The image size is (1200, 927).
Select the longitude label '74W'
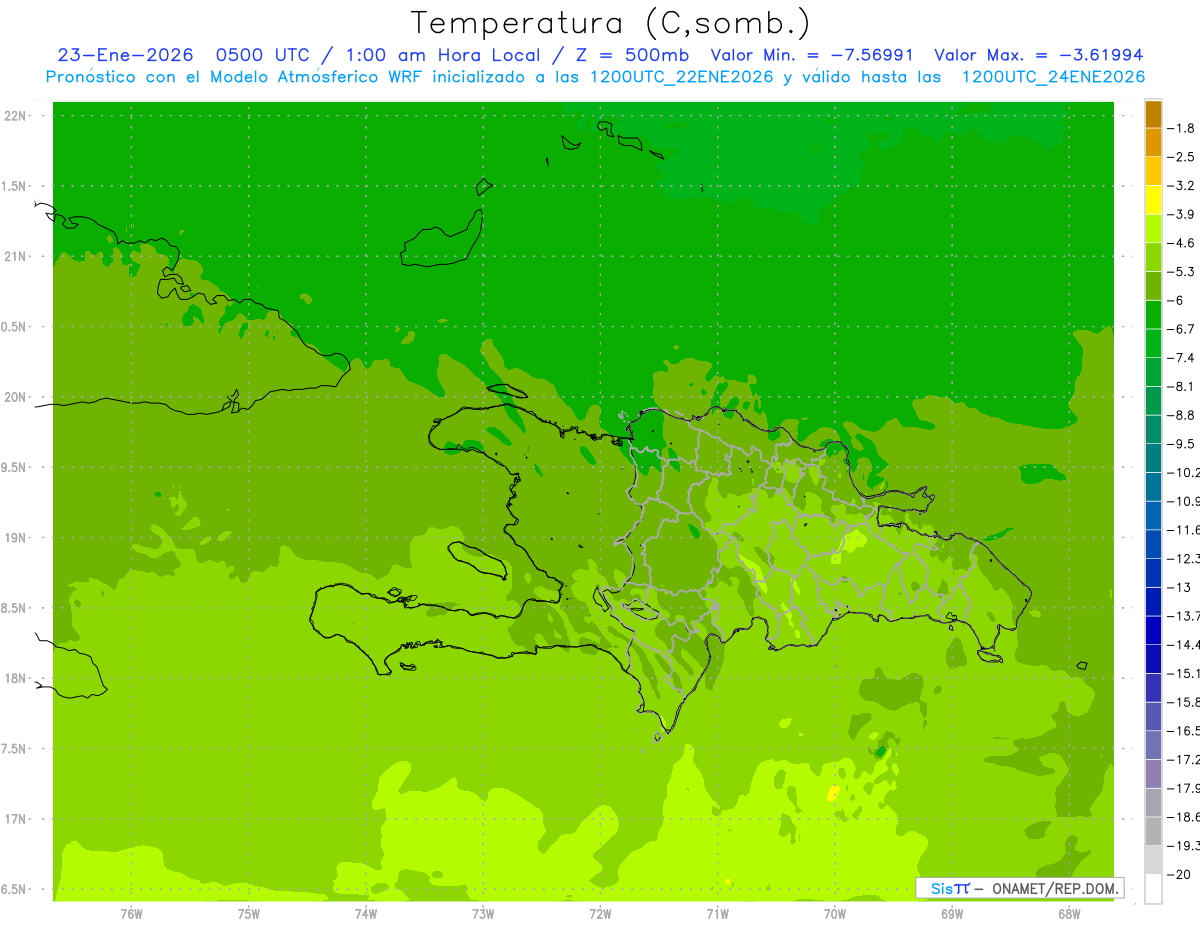coord(366,913)
